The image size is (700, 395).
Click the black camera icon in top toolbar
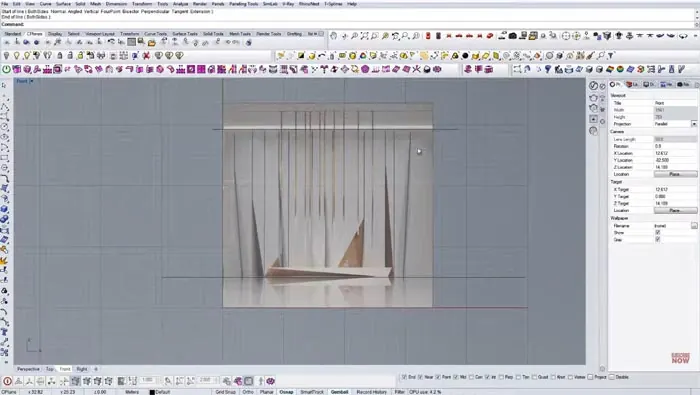click(513, 36)
